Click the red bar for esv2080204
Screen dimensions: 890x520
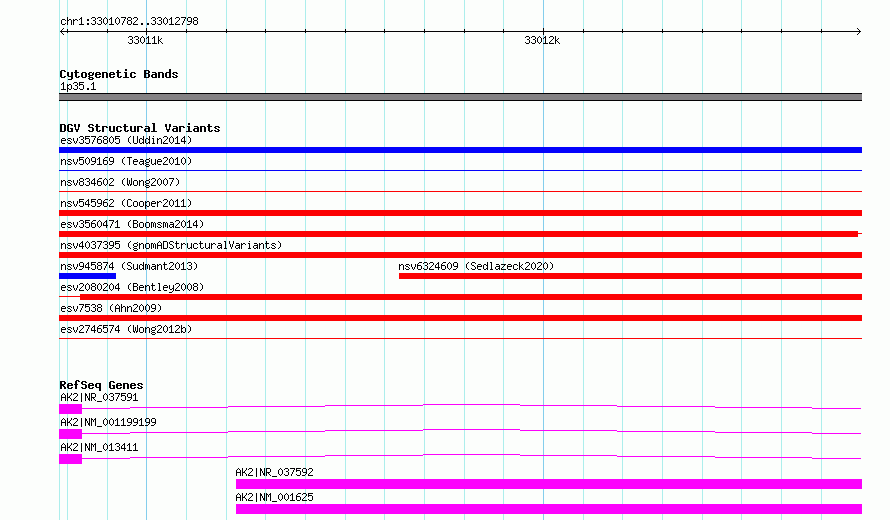click(471, 297)
